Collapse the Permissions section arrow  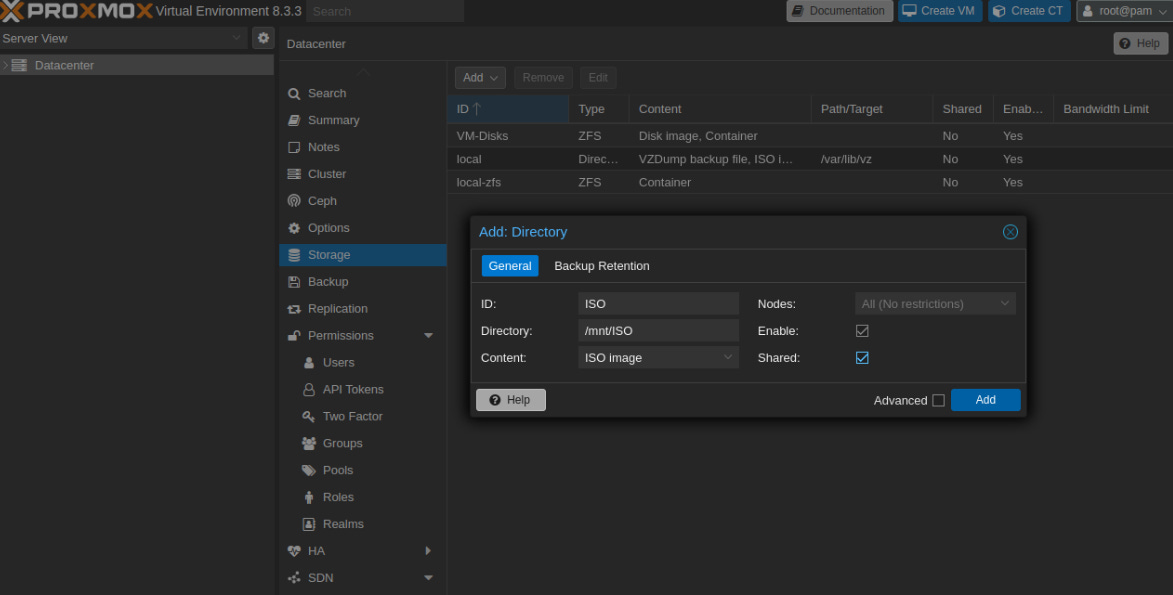[x=429, y=335]
